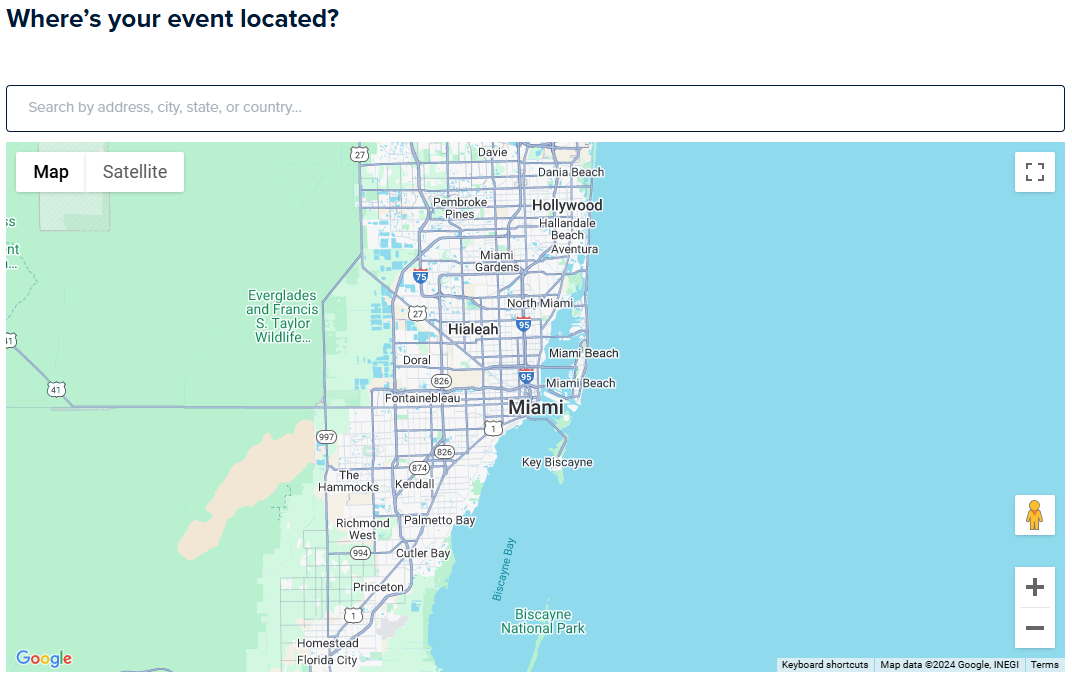Click the event location search field
The height and width of the screenshot is (681, 1072).
pos(535,108)
